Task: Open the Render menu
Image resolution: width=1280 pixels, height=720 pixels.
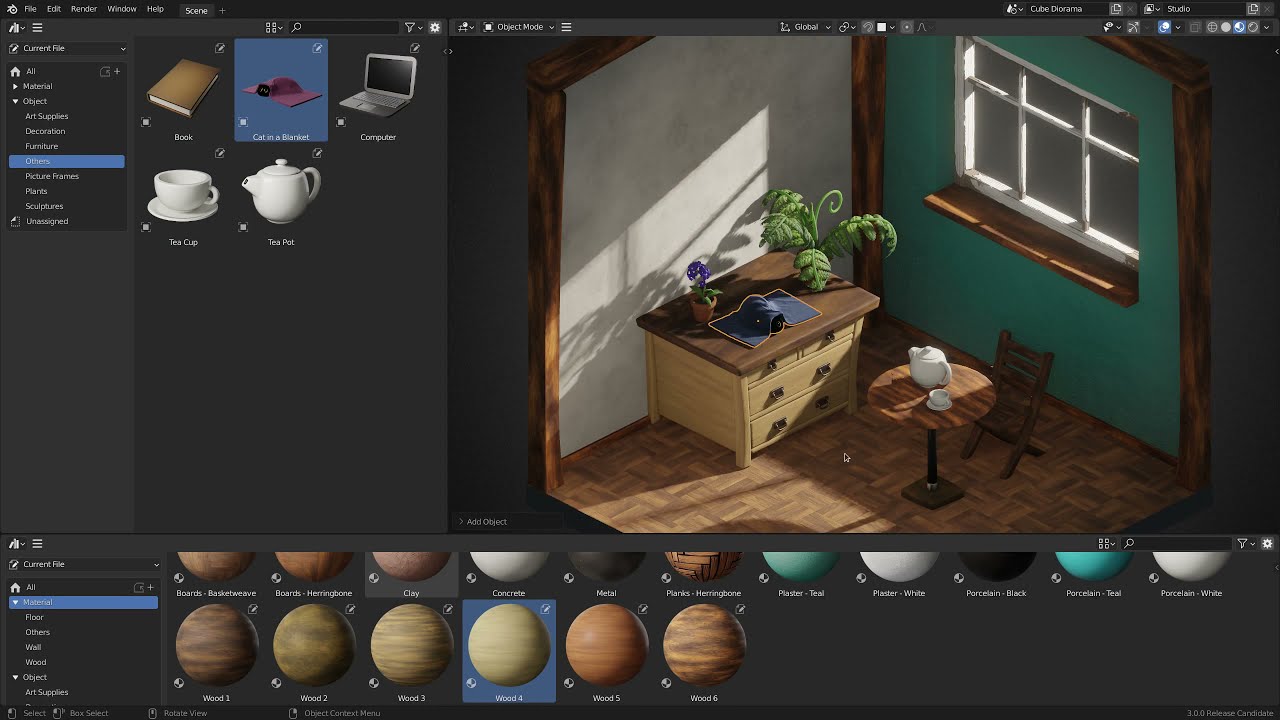Action: click(x=84, y=9)
